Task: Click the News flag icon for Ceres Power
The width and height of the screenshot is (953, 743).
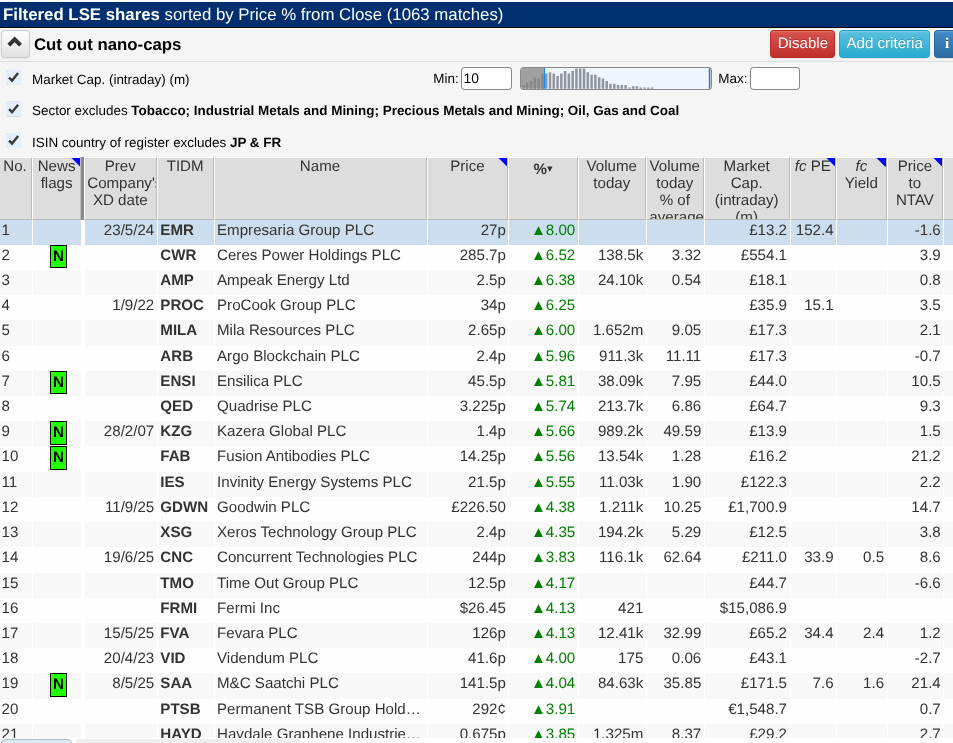Action: coord(58,256)
